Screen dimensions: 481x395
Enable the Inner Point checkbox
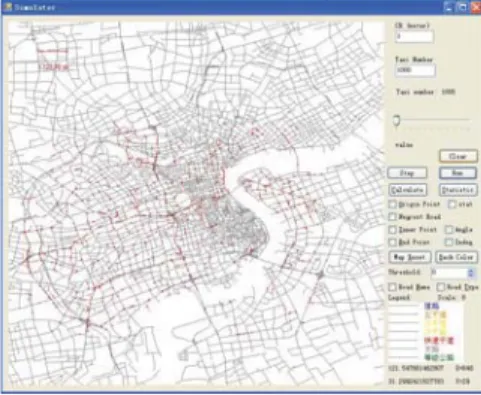click(x=393, y=230)
